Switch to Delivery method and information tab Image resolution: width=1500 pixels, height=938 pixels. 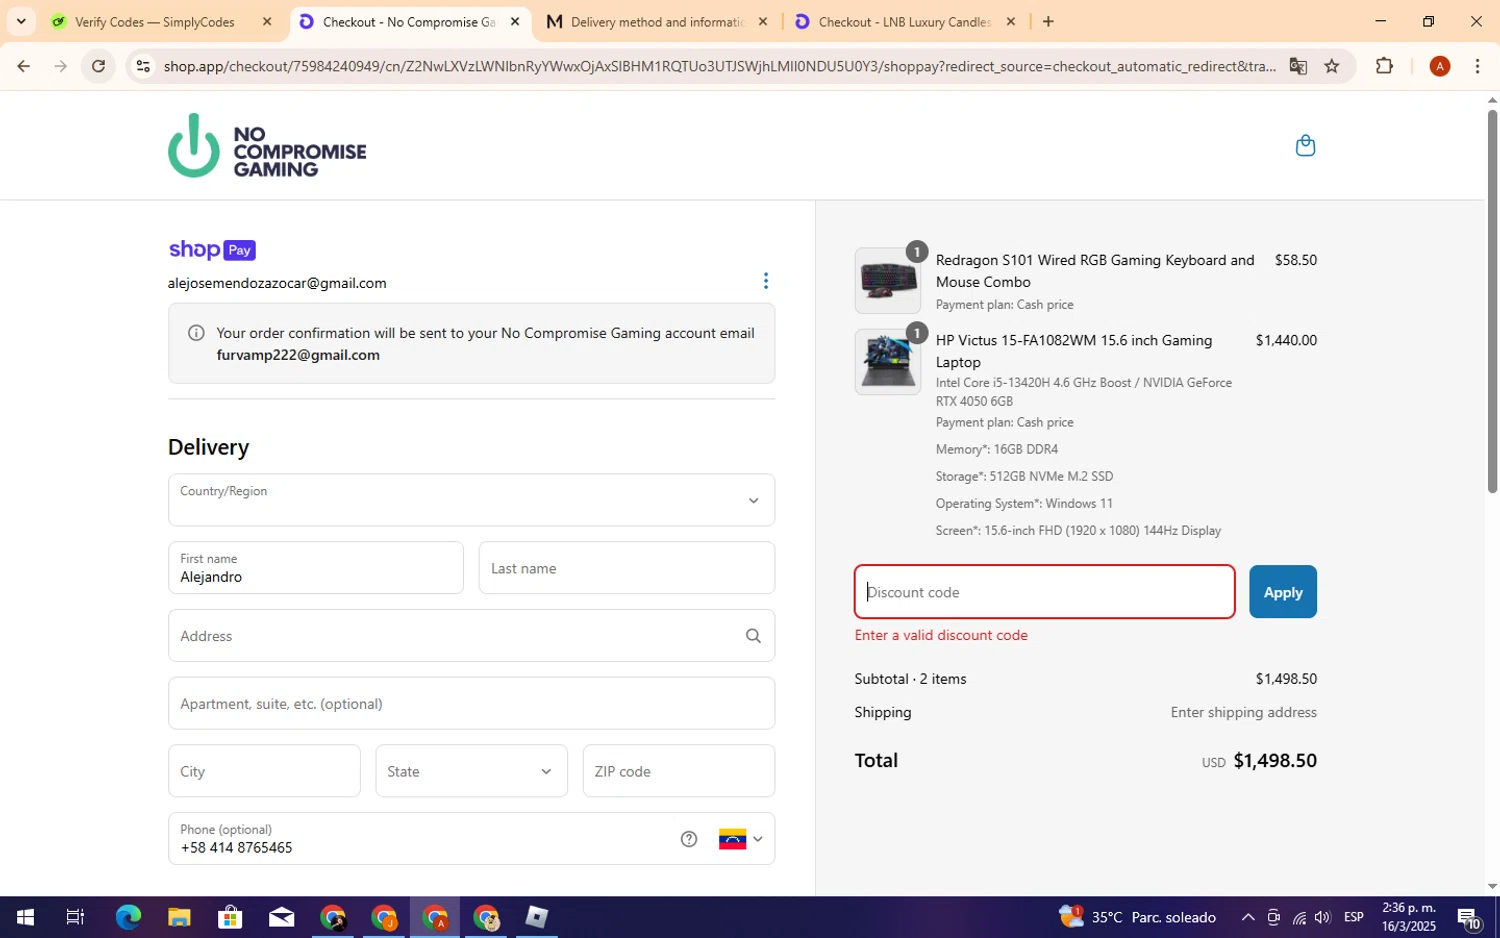[657, 21]
